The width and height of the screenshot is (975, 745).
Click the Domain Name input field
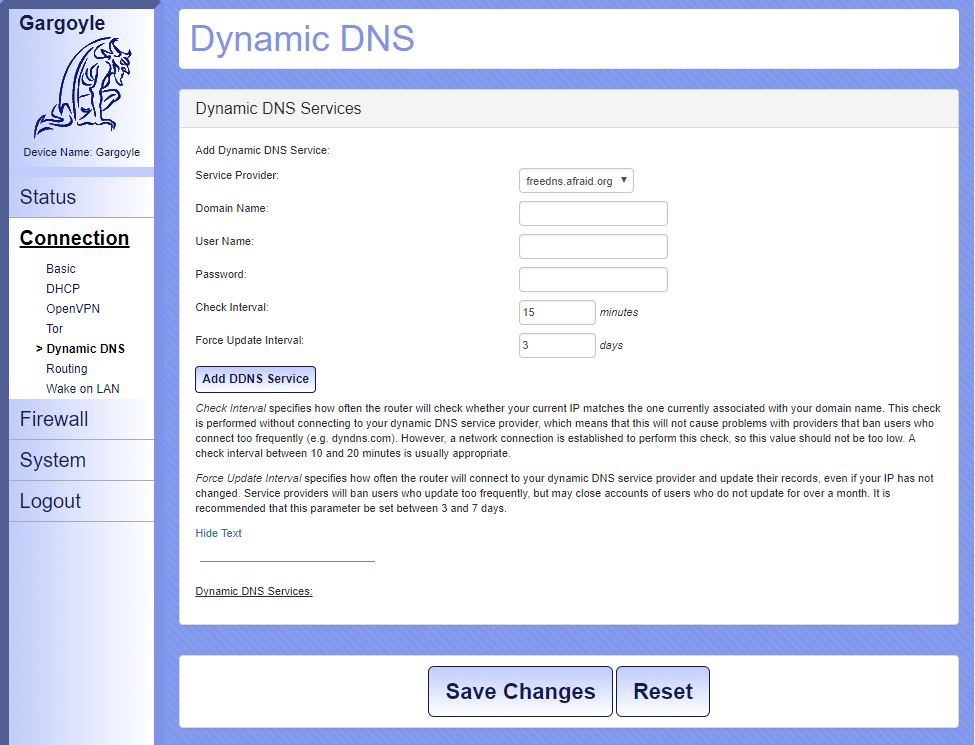[x=593, y=214]
